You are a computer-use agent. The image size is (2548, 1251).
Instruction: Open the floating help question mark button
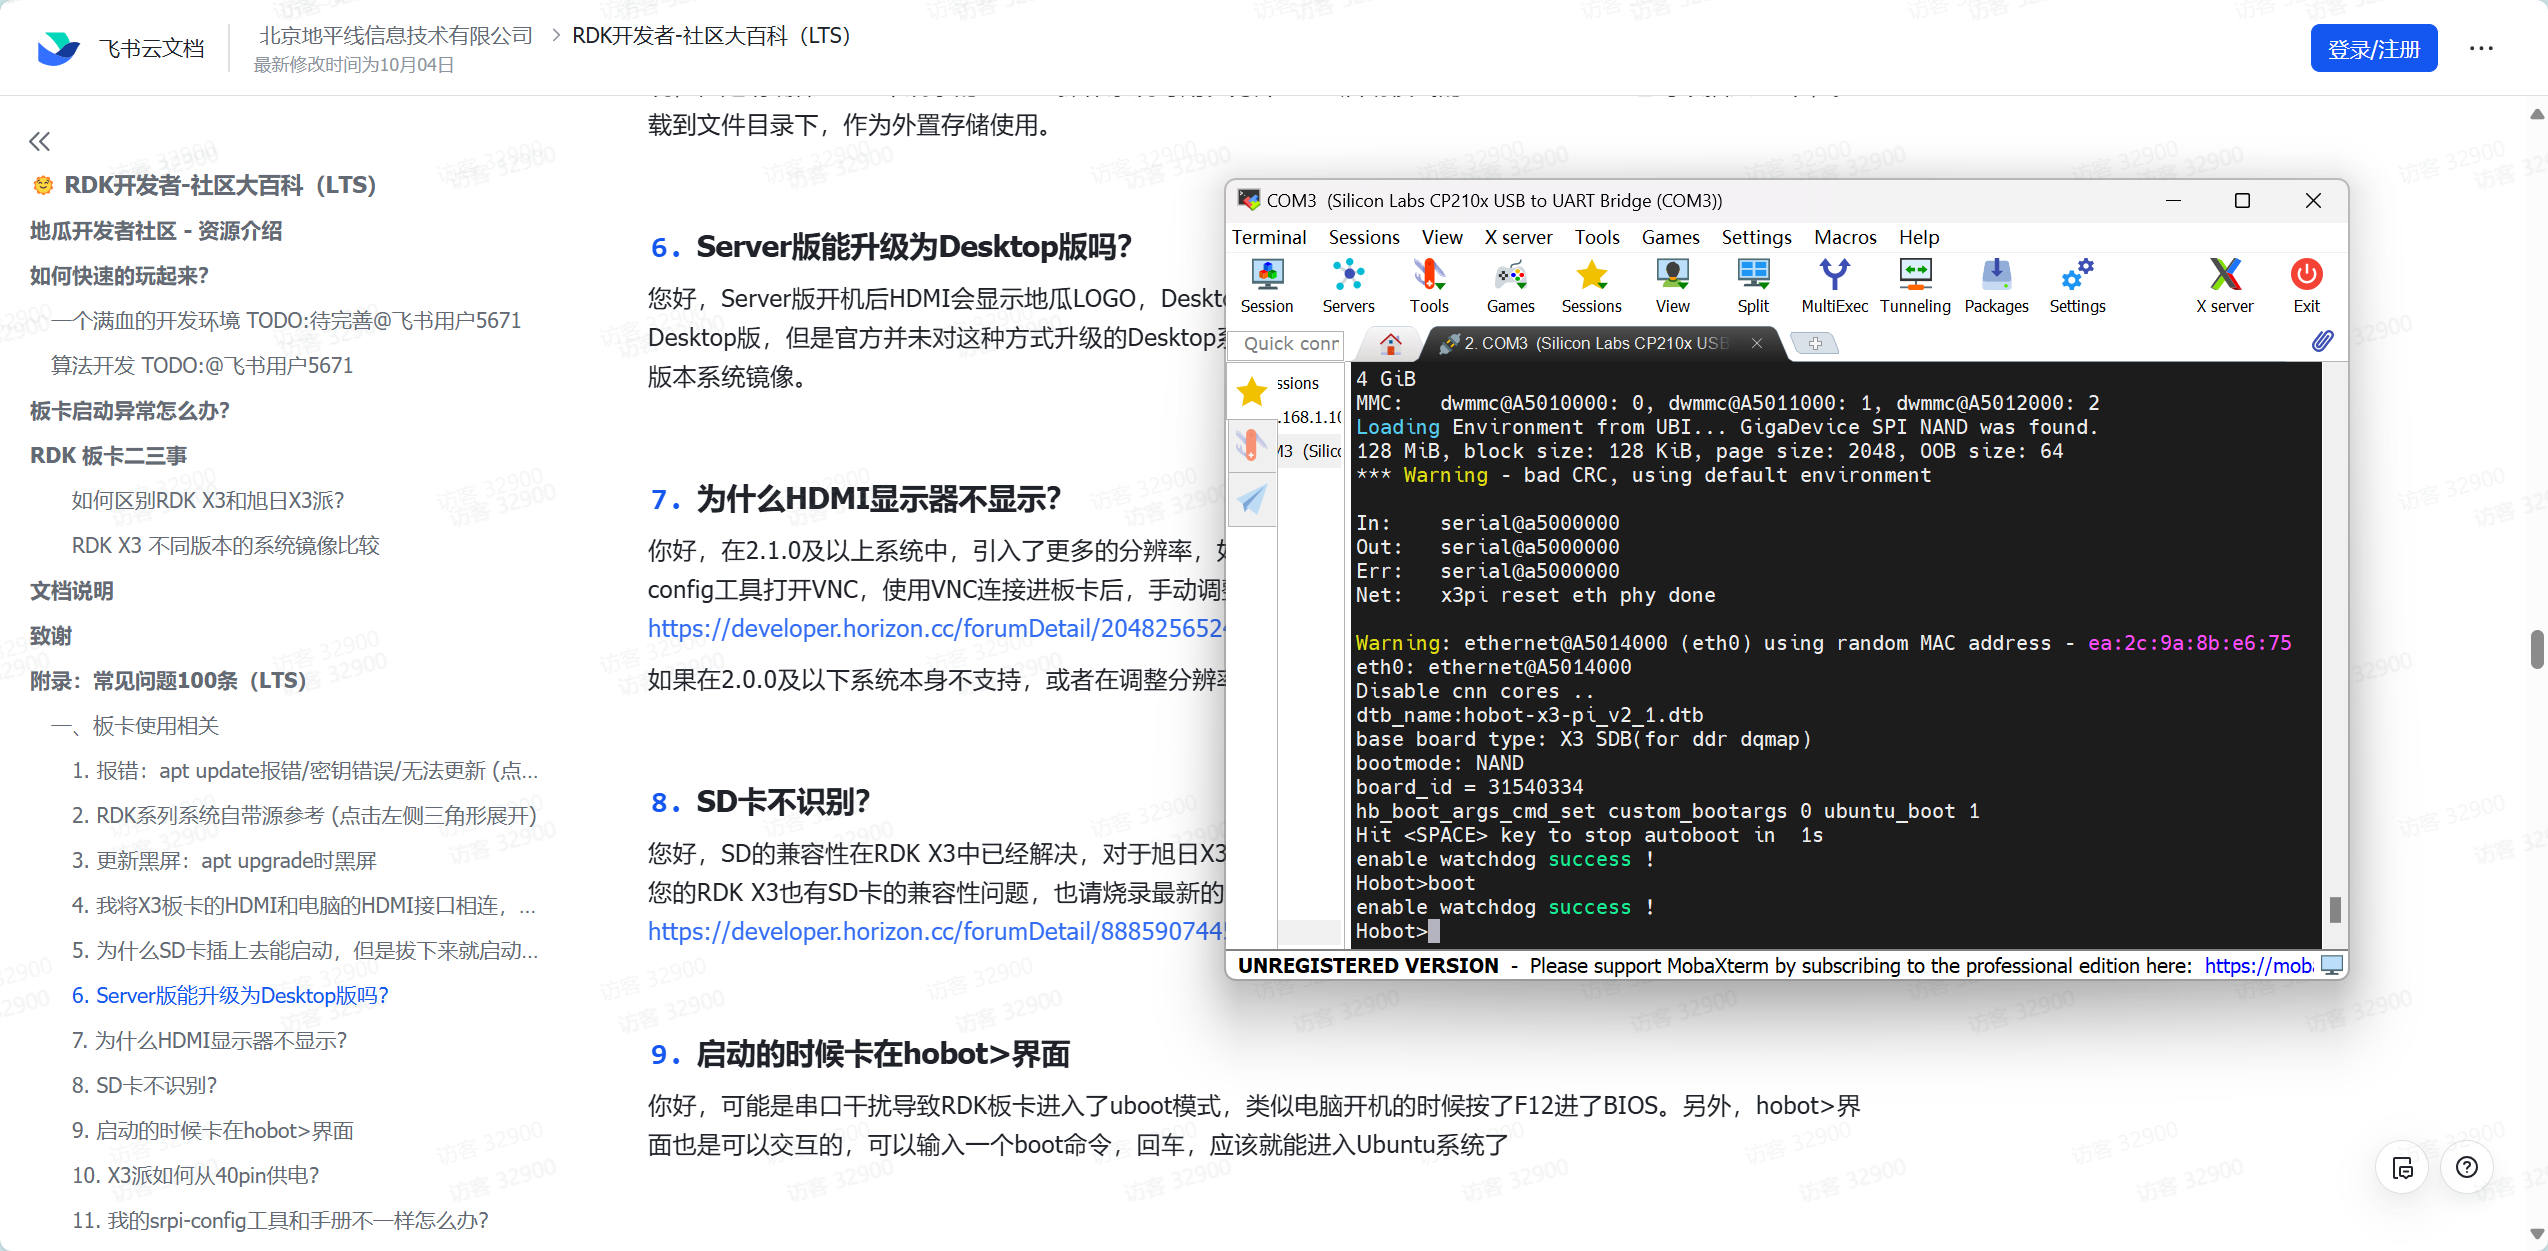pos(2466,1167)
